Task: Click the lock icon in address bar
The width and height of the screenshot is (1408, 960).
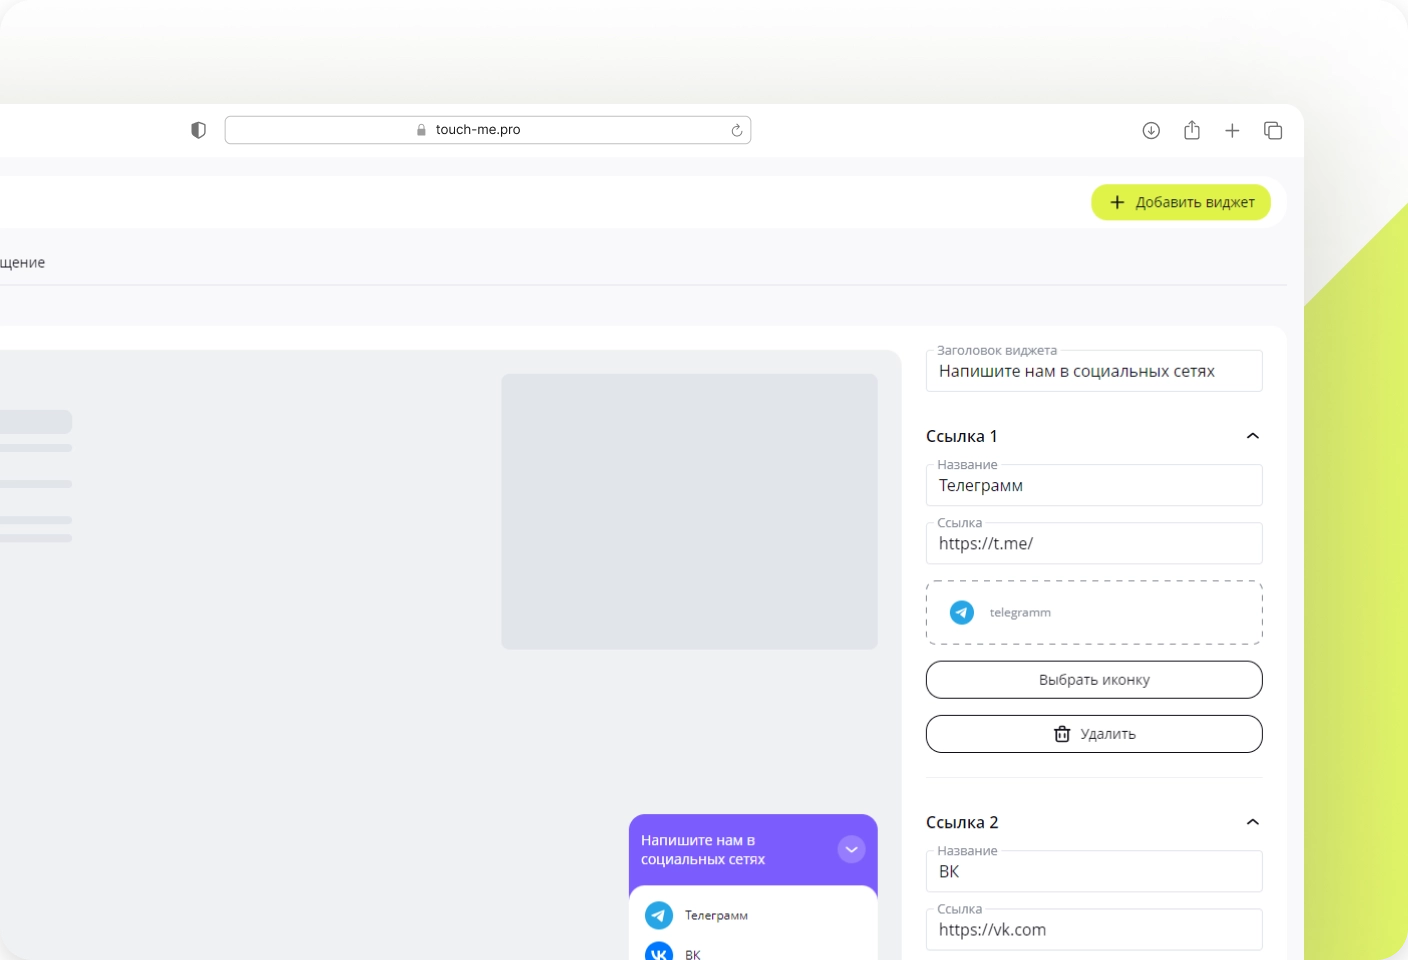Action: point(421,130)
